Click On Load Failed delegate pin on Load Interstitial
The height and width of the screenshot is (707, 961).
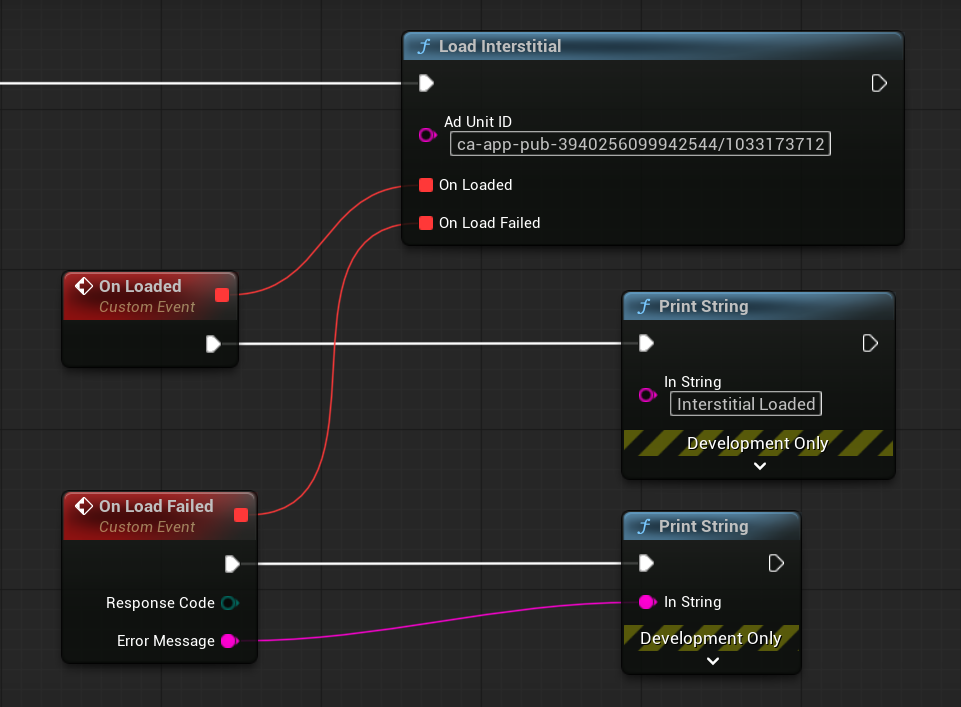(x=426, y=223)
